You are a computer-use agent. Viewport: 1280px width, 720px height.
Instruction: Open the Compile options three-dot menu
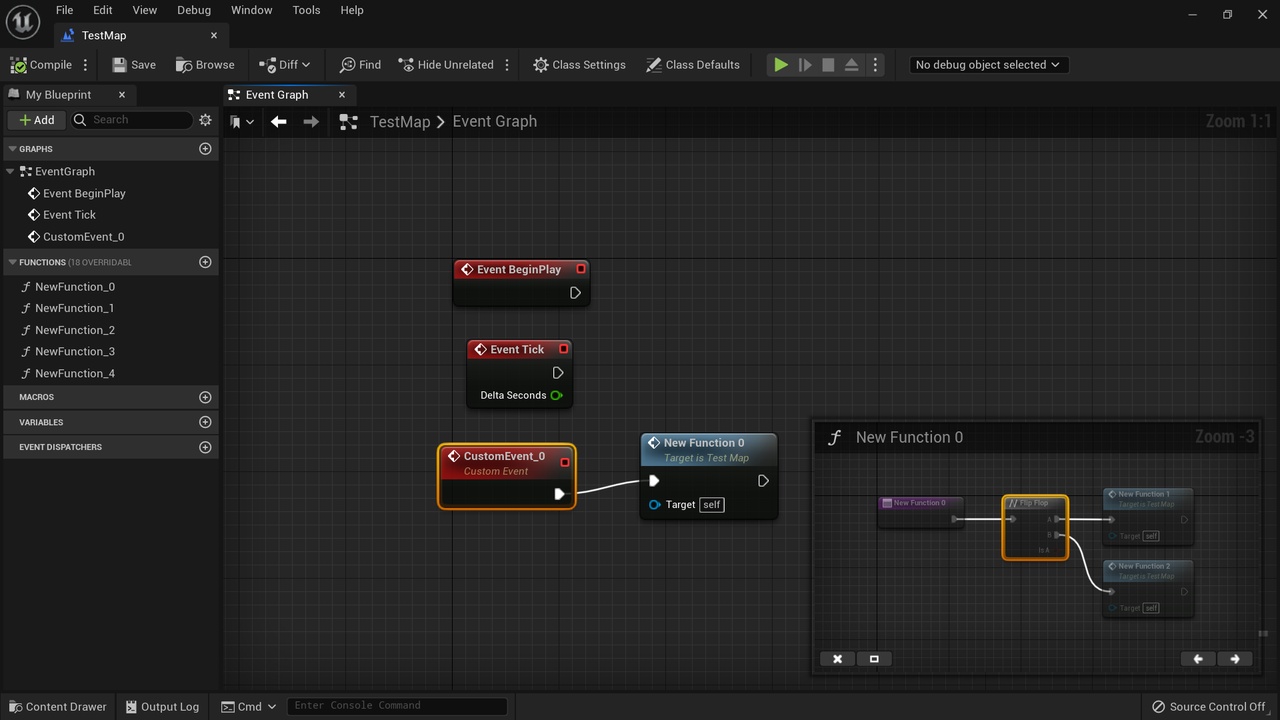(85, 64)
